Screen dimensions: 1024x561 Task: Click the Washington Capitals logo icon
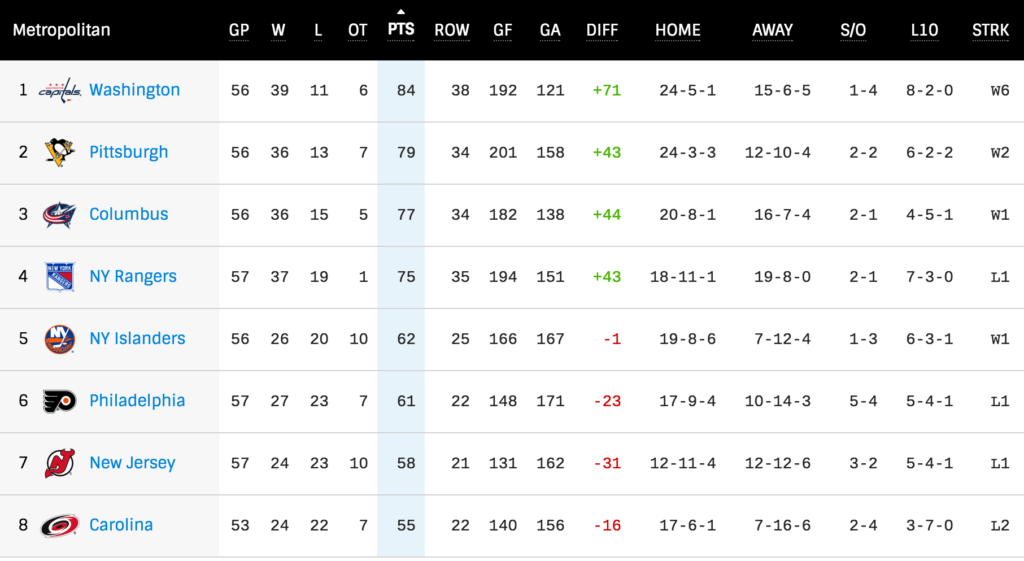[x=59, y=91]
